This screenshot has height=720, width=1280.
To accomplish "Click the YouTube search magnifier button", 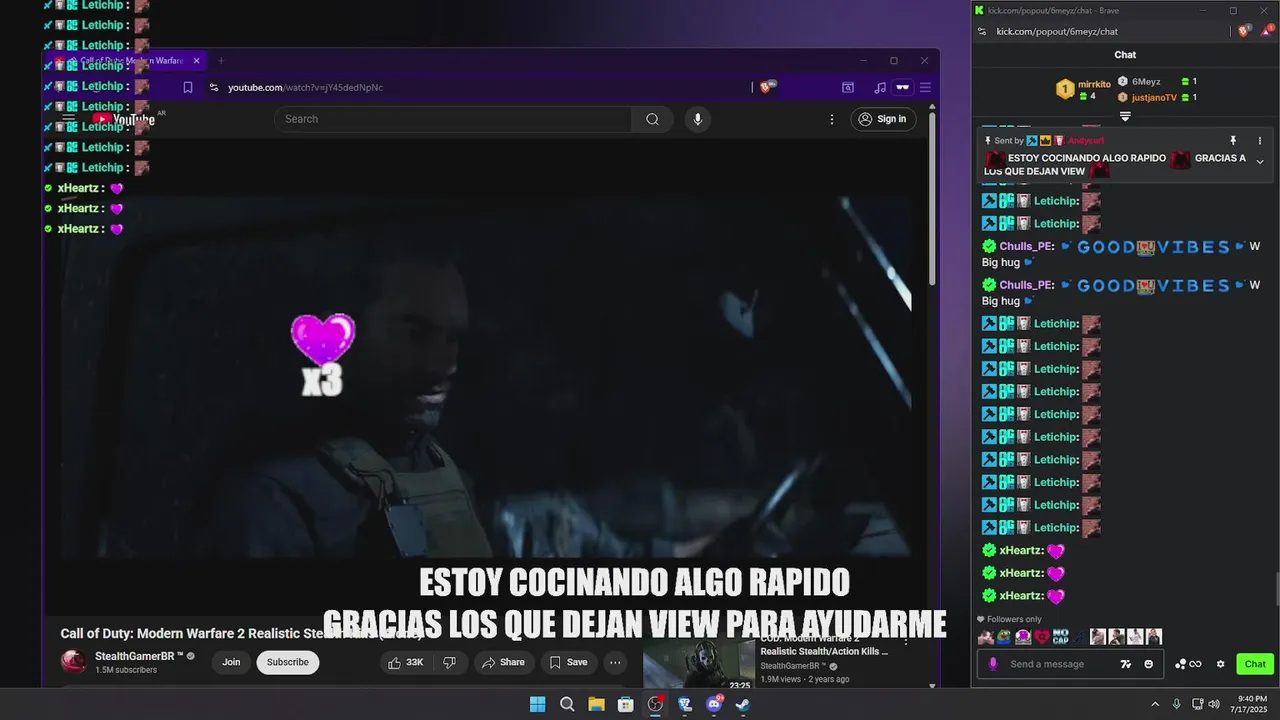I will click(x=652, y=119).
